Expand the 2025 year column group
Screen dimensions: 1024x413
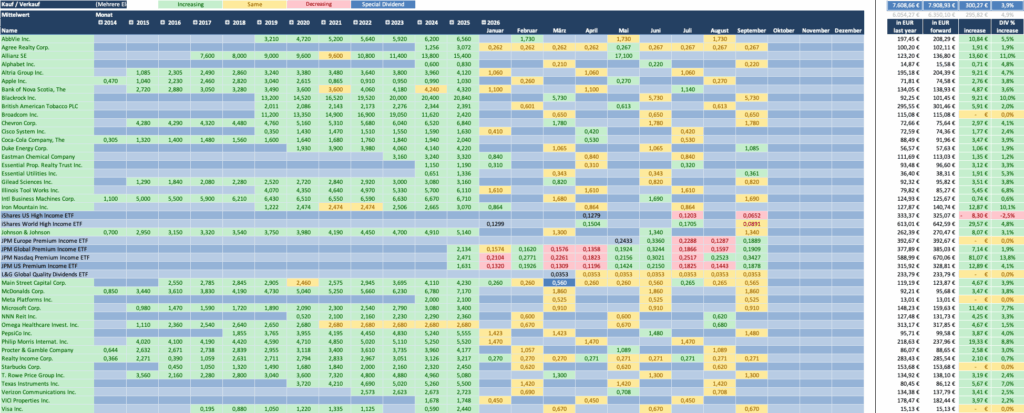pos(452,22)
